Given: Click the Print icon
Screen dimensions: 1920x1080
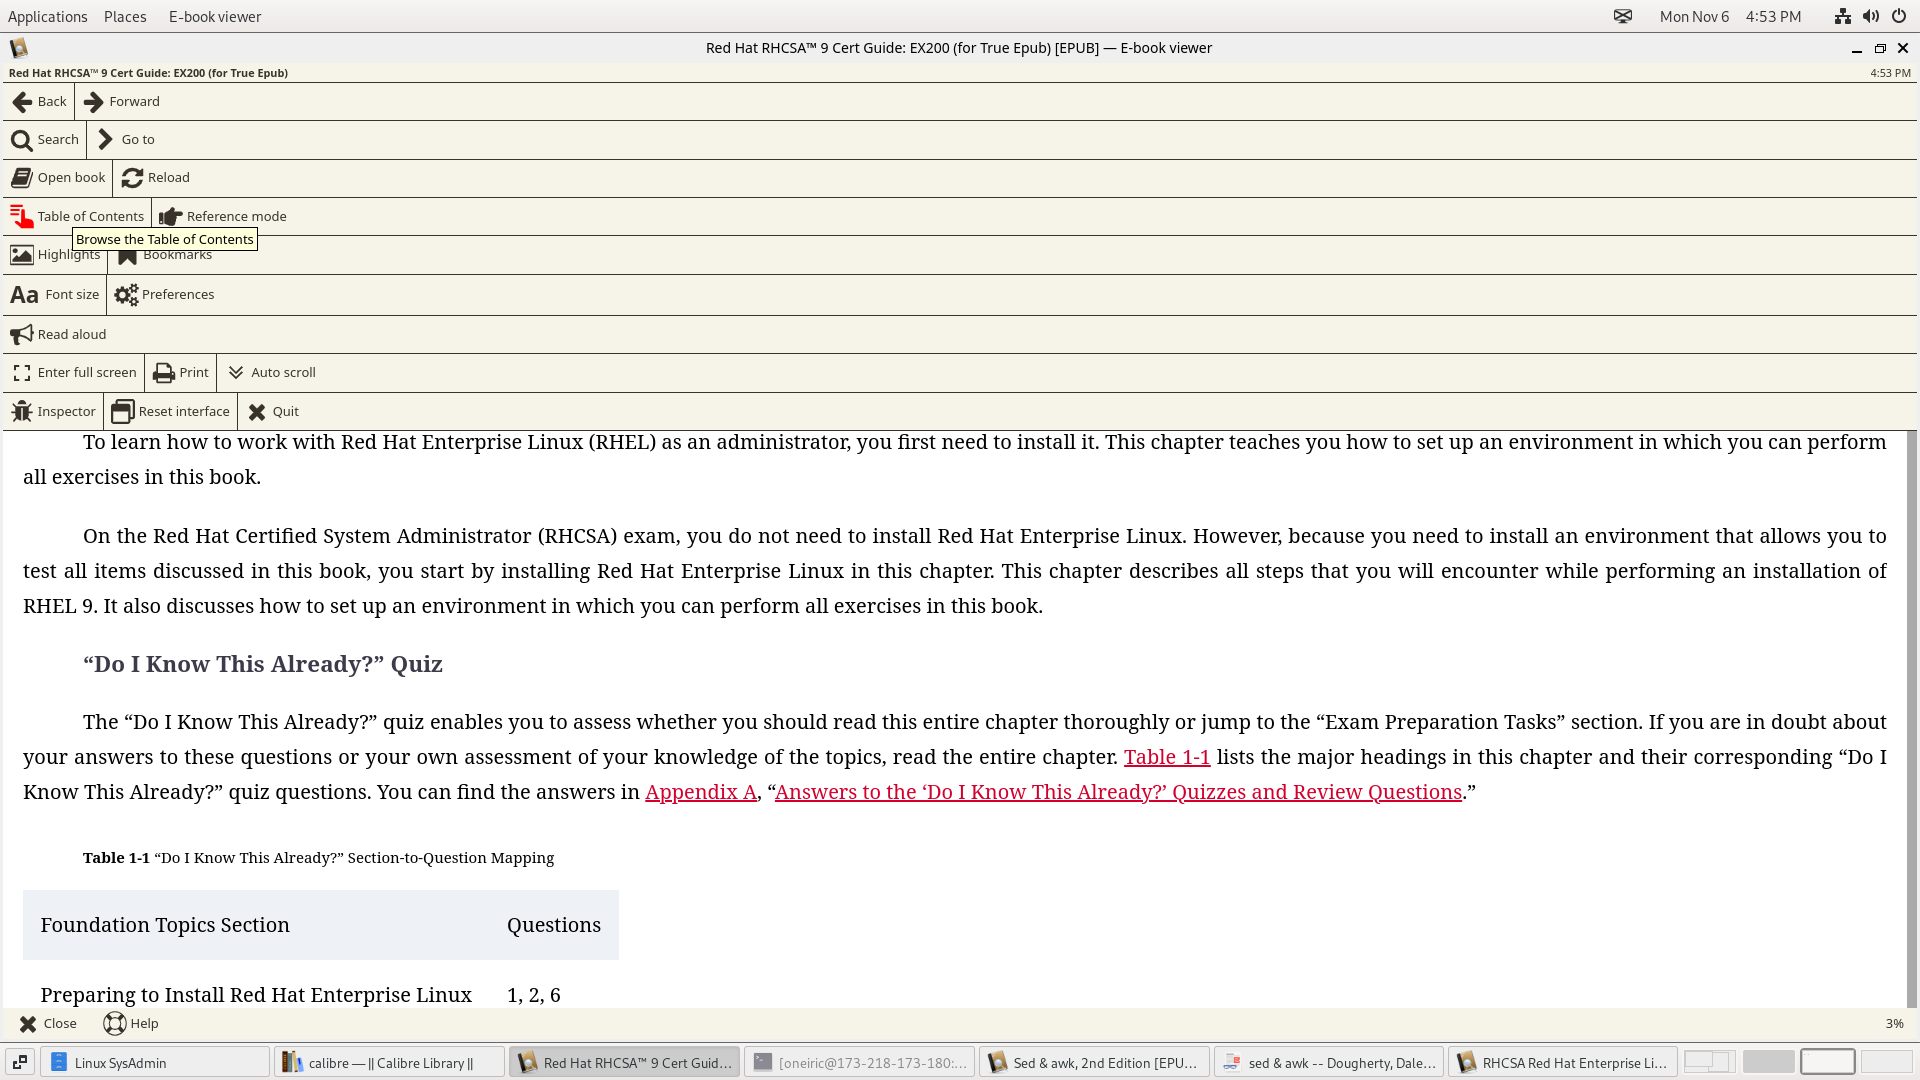Looking at the screenshot, I should (x=164, y=373).
